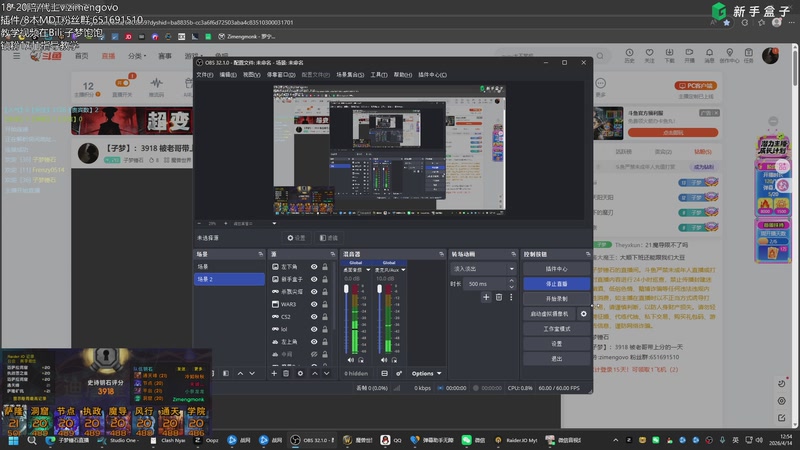Adjust the 500 ms duration stepper
The image size is (800, 450).
tap(511, 284)
